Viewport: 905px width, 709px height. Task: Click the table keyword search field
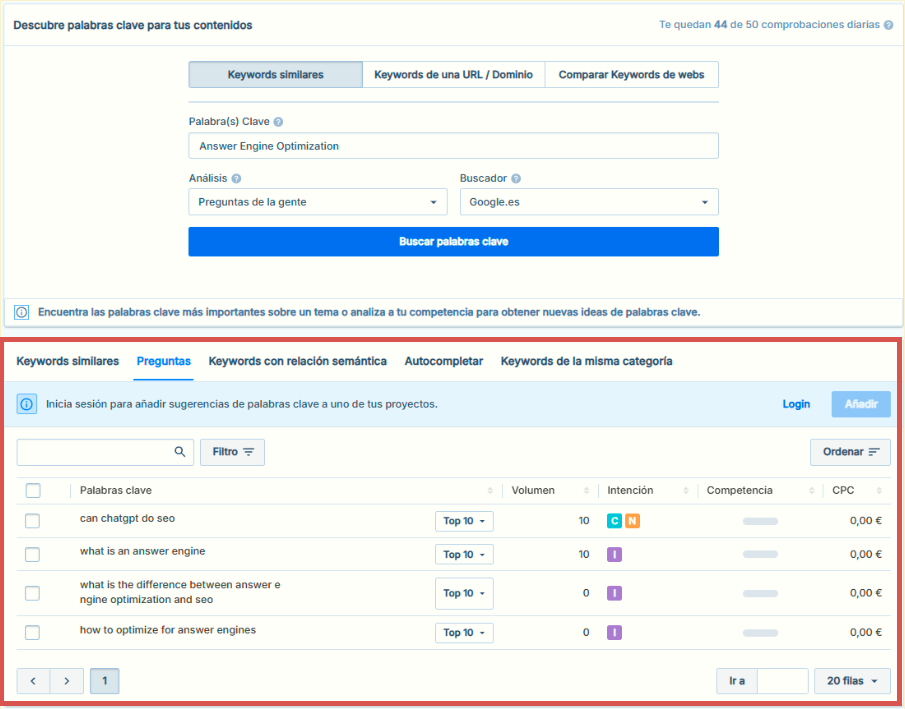(105, 451)
